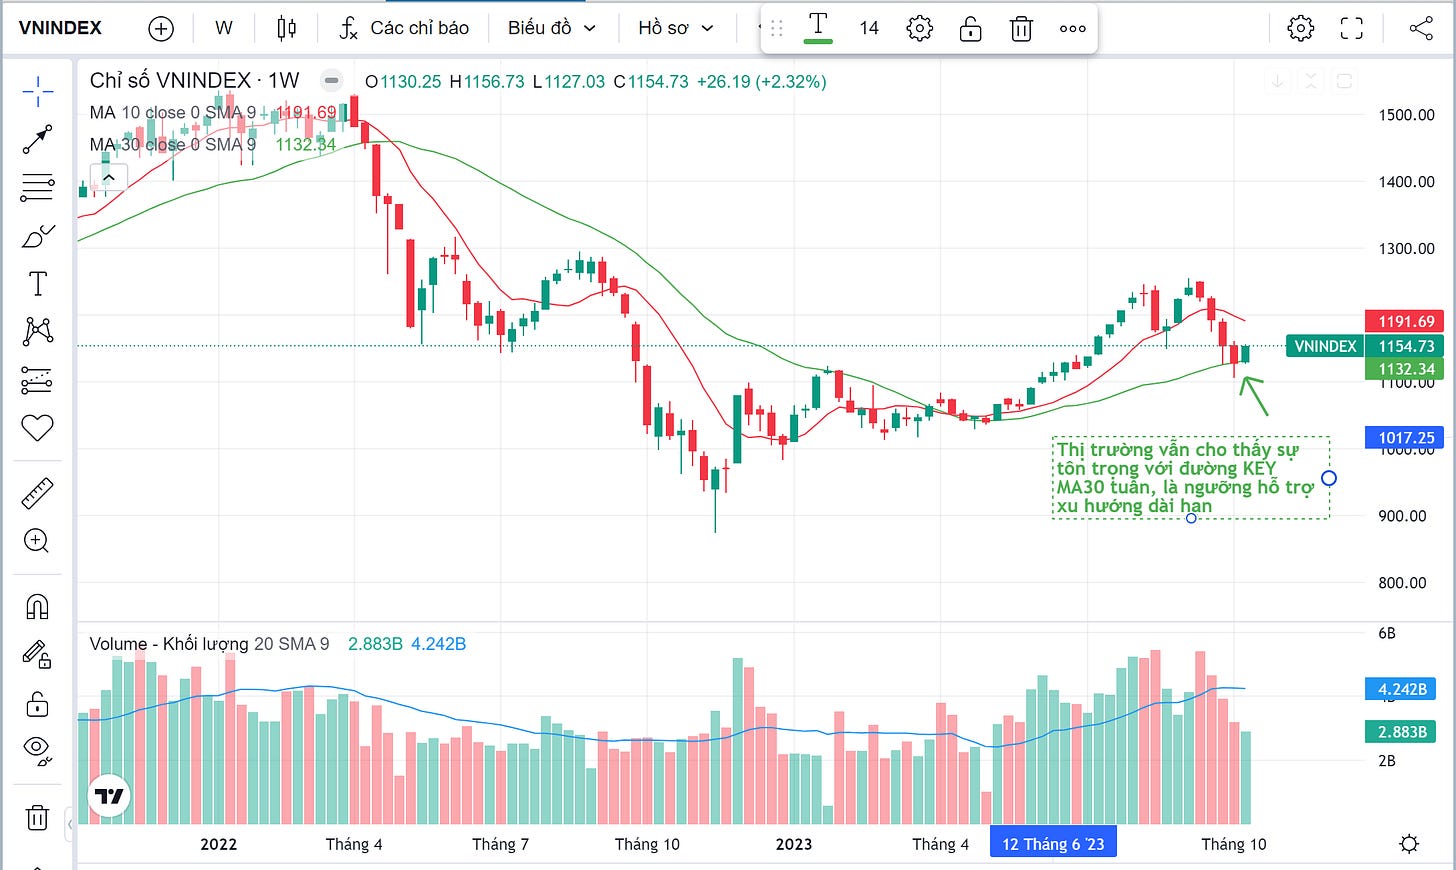This screenshot has height=870, width=1456.
Task: Open the candlestick chart style selector
Action: pyautogui.click(x=287, y=28)
